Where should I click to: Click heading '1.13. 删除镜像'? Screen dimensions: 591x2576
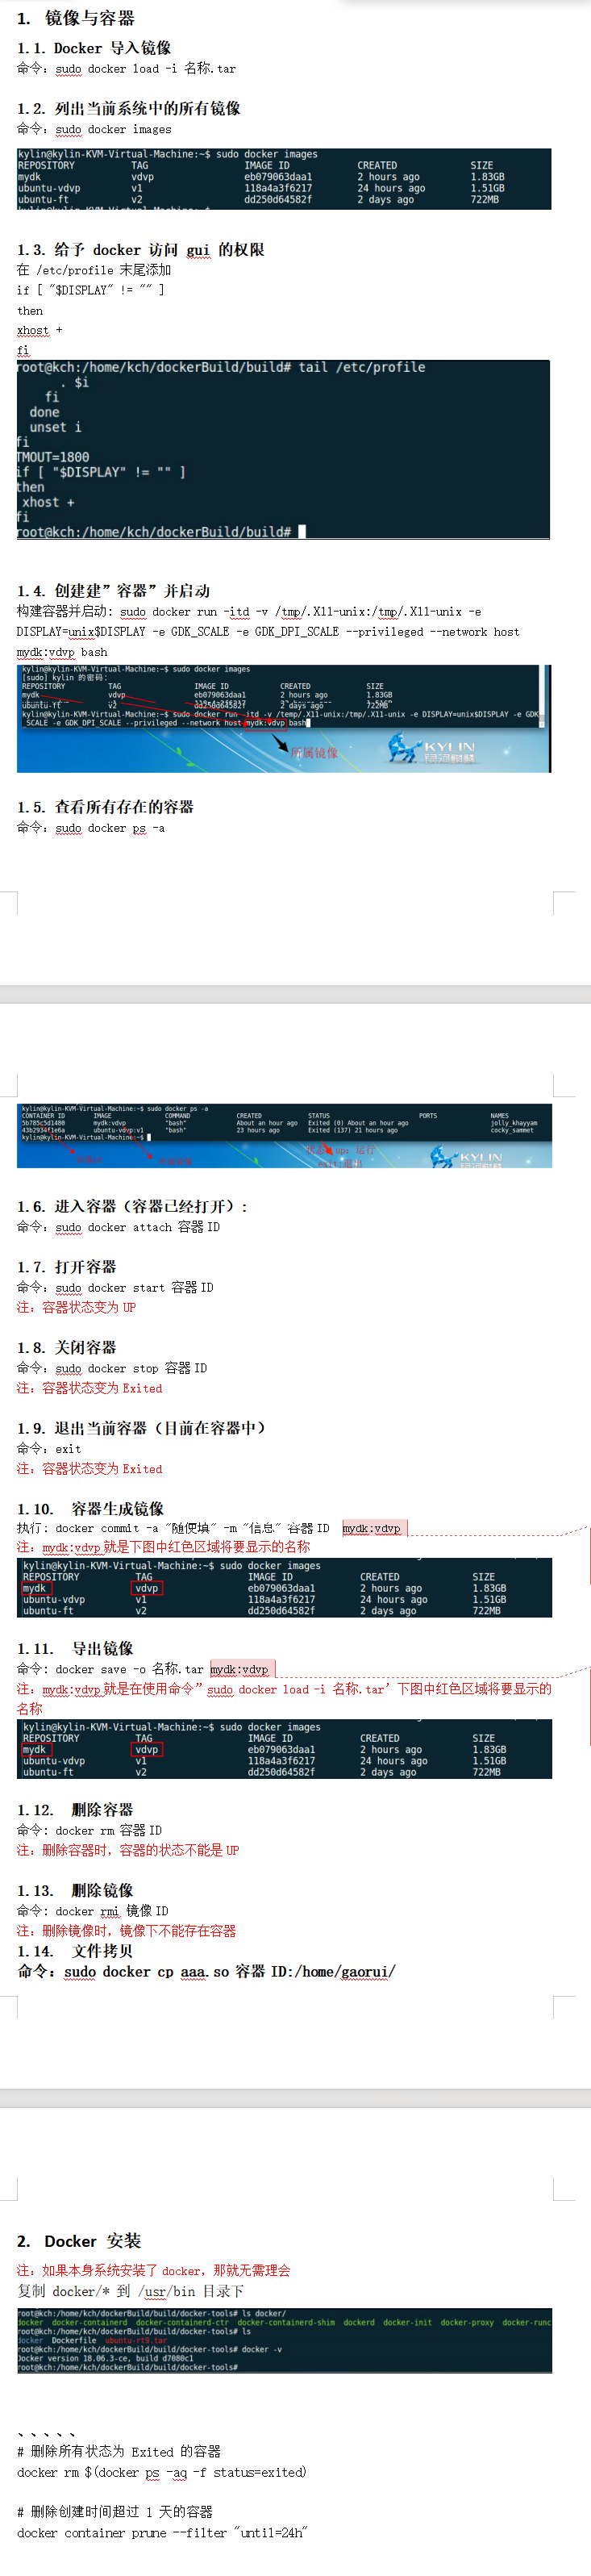coord(75,1891)
